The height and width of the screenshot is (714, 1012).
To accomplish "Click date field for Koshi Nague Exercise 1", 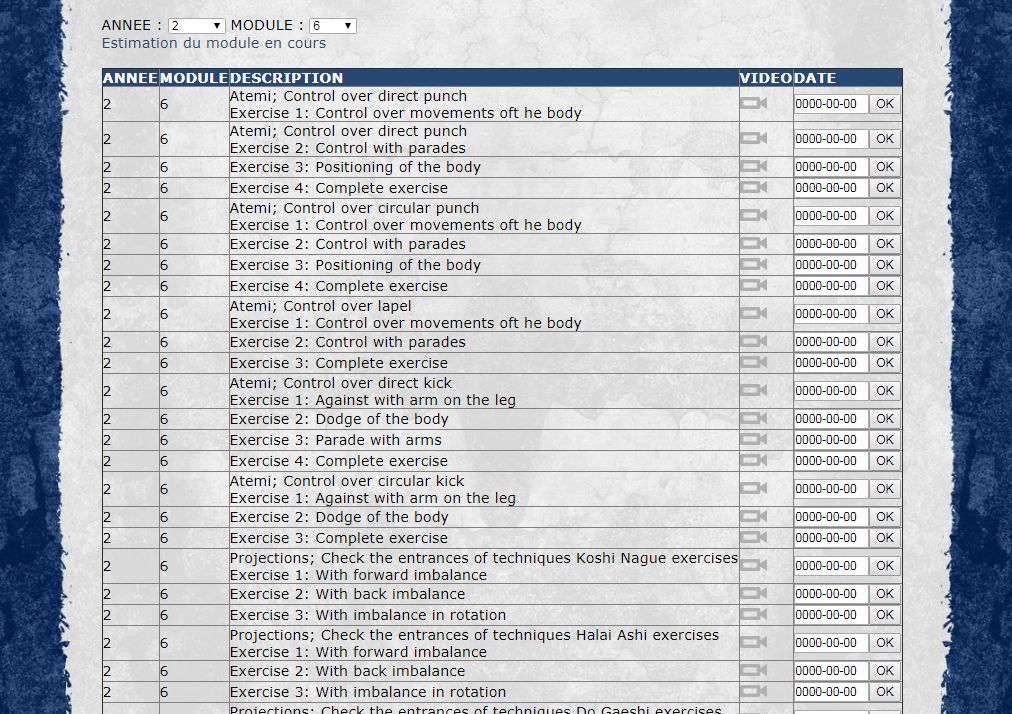I will [830, 566].
